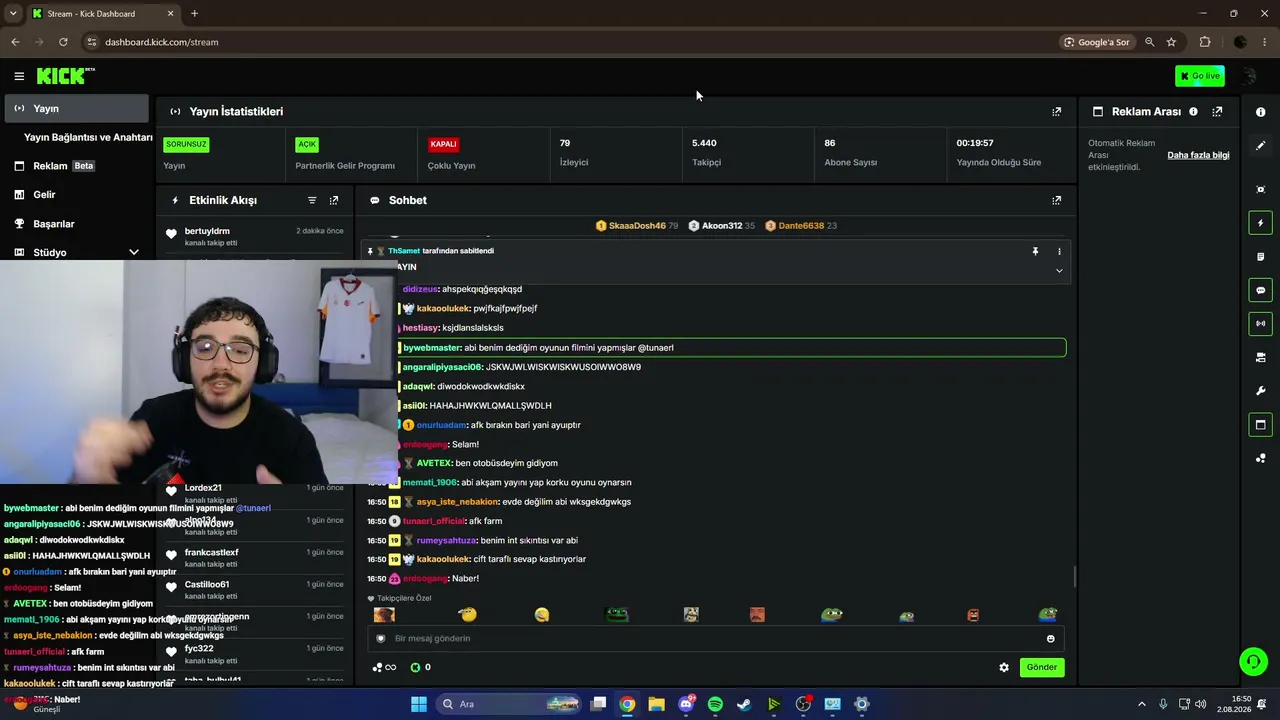The height and width of the screenshot is (720, 1280).
Task: Click the Stream - Kick Dashboard browser tab
Action: [102, 14]
